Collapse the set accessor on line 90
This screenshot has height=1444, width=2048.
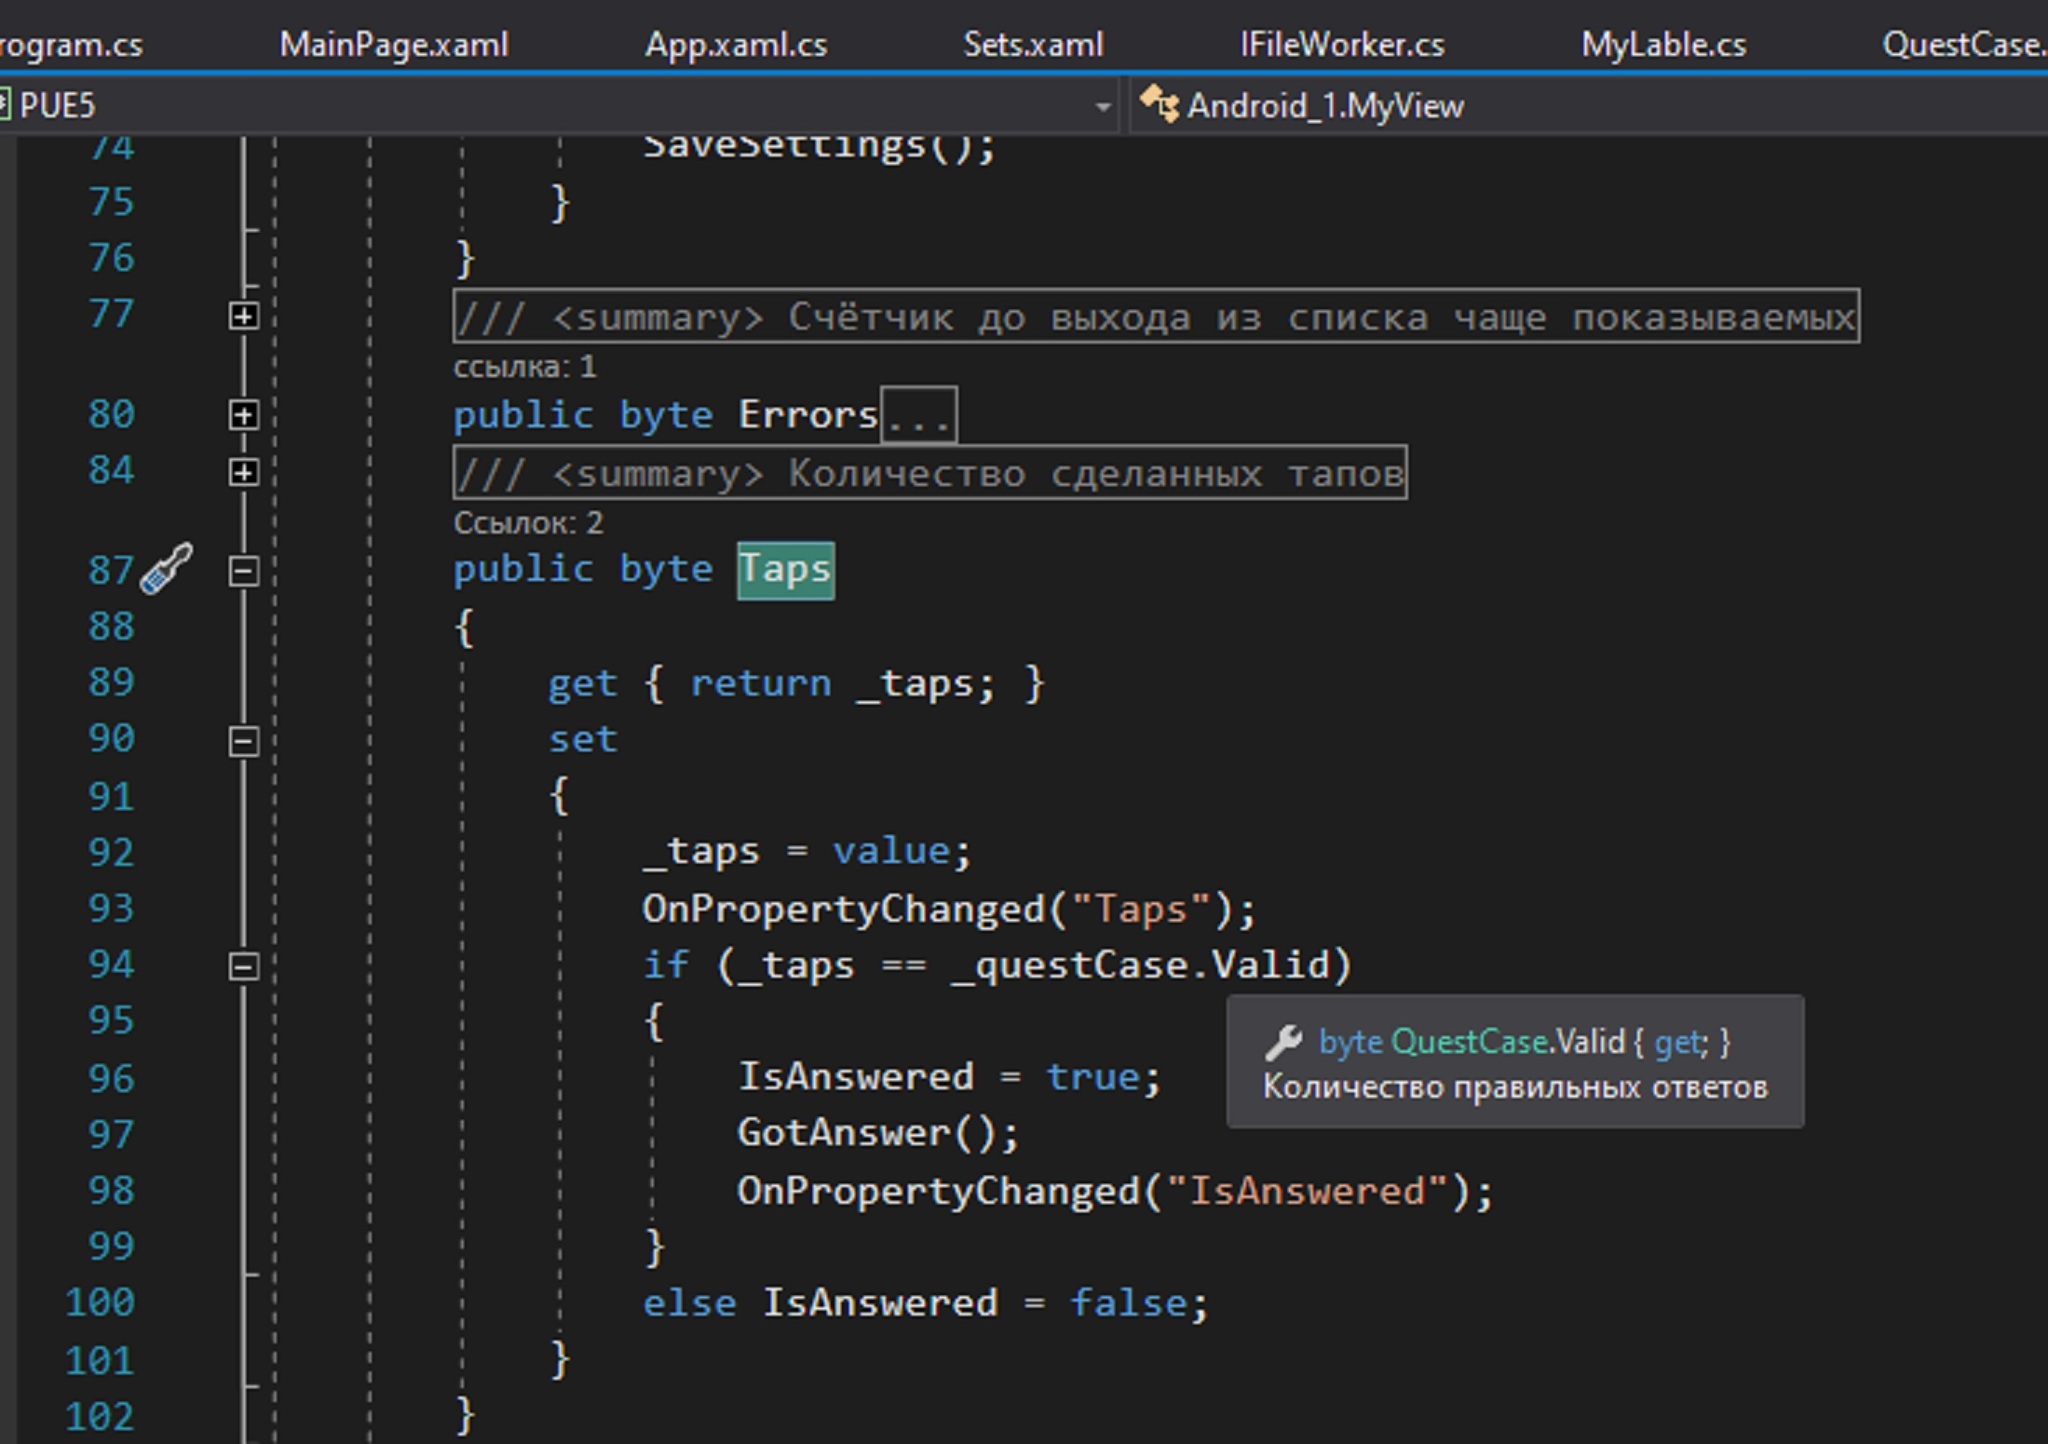click(243, 741)
